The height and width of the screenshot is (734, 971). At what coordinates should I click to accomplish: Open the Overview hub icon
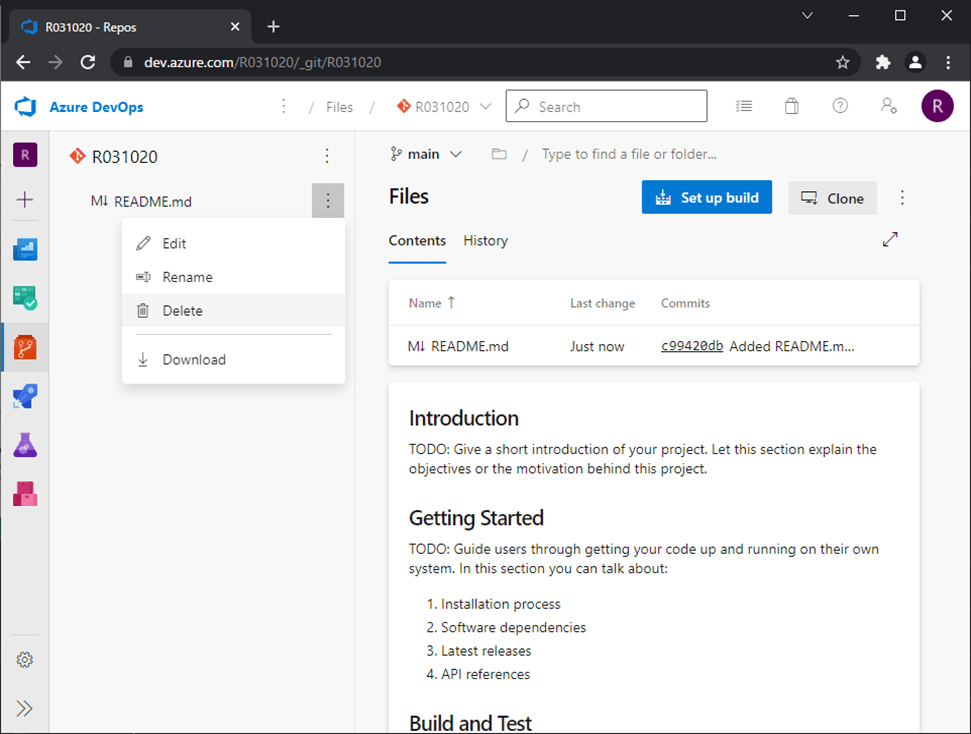point(25,249)
